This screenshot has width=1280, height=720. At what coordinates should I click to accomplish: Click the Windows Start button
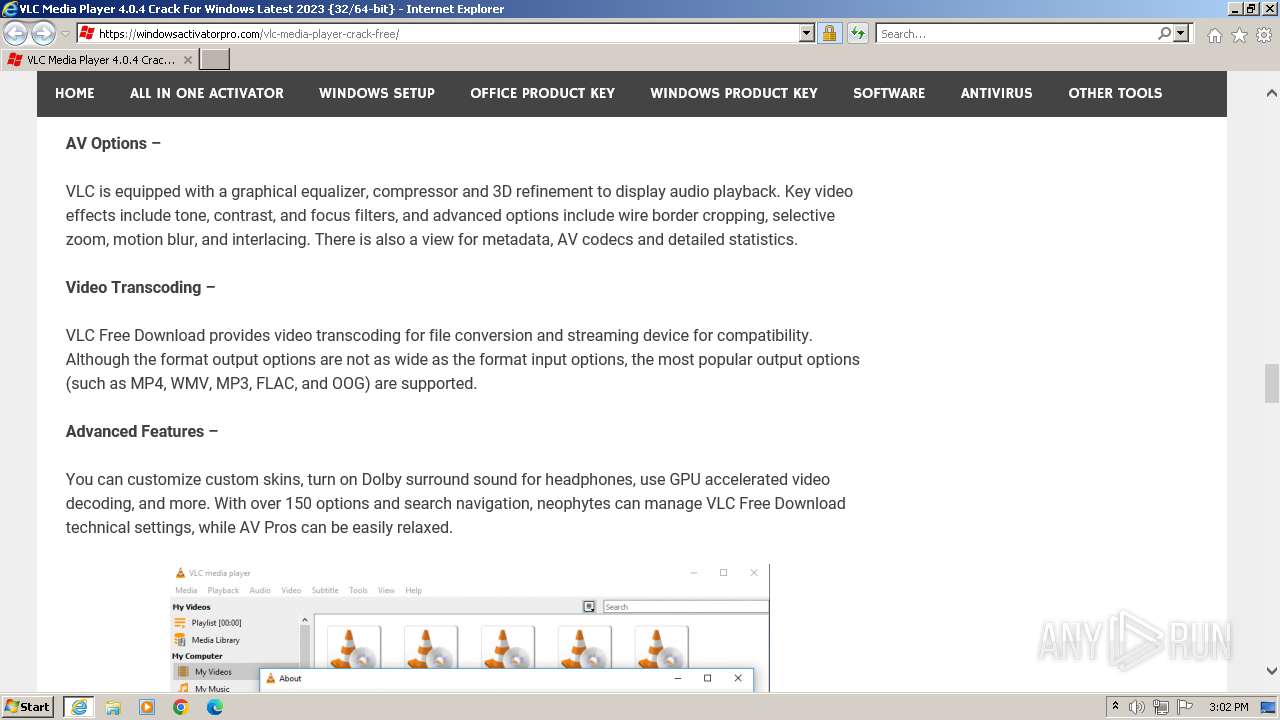tap(27, 707)
